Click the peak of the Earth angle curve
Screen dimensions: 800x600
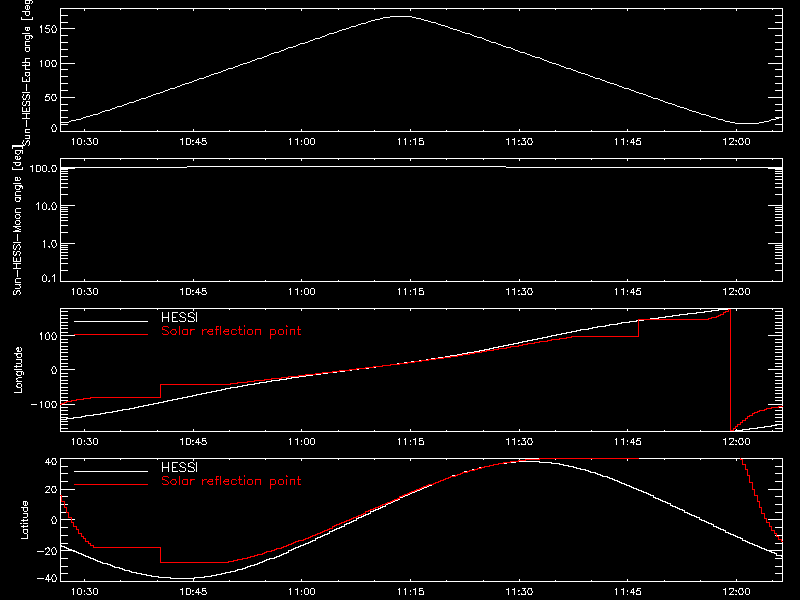(402, 16)
